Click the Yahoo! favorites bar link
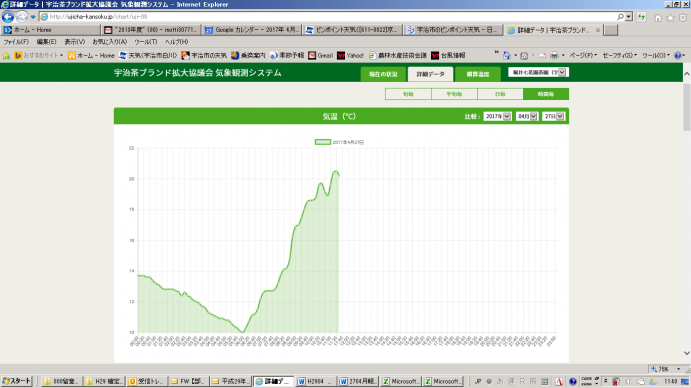This screenshot has width=691, height=388. click(350, 56)
